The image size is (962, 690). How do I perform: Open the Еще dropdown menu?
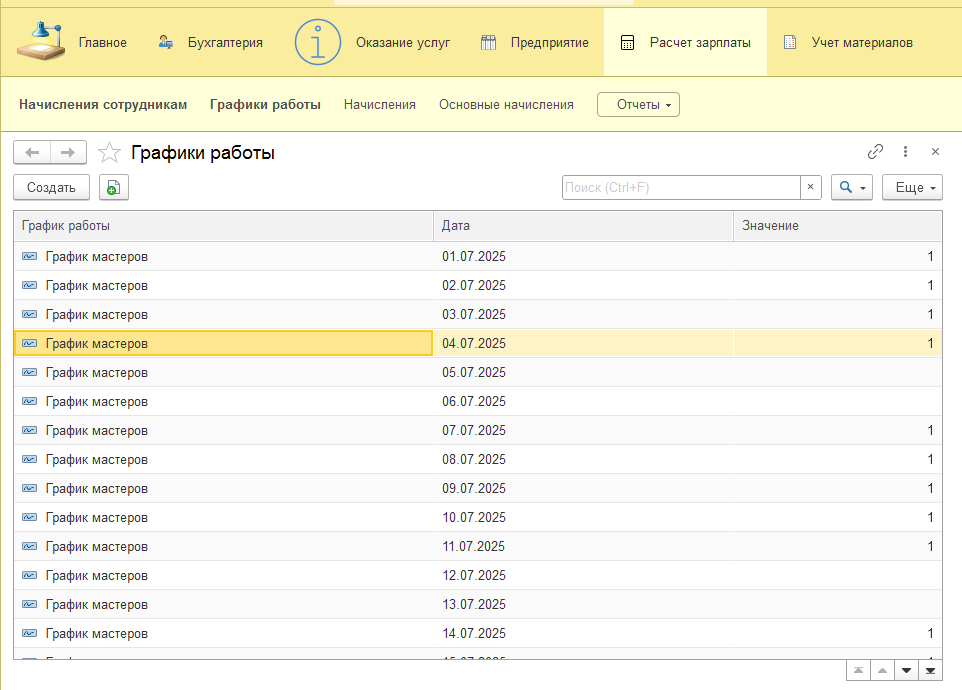pos(912,187)
